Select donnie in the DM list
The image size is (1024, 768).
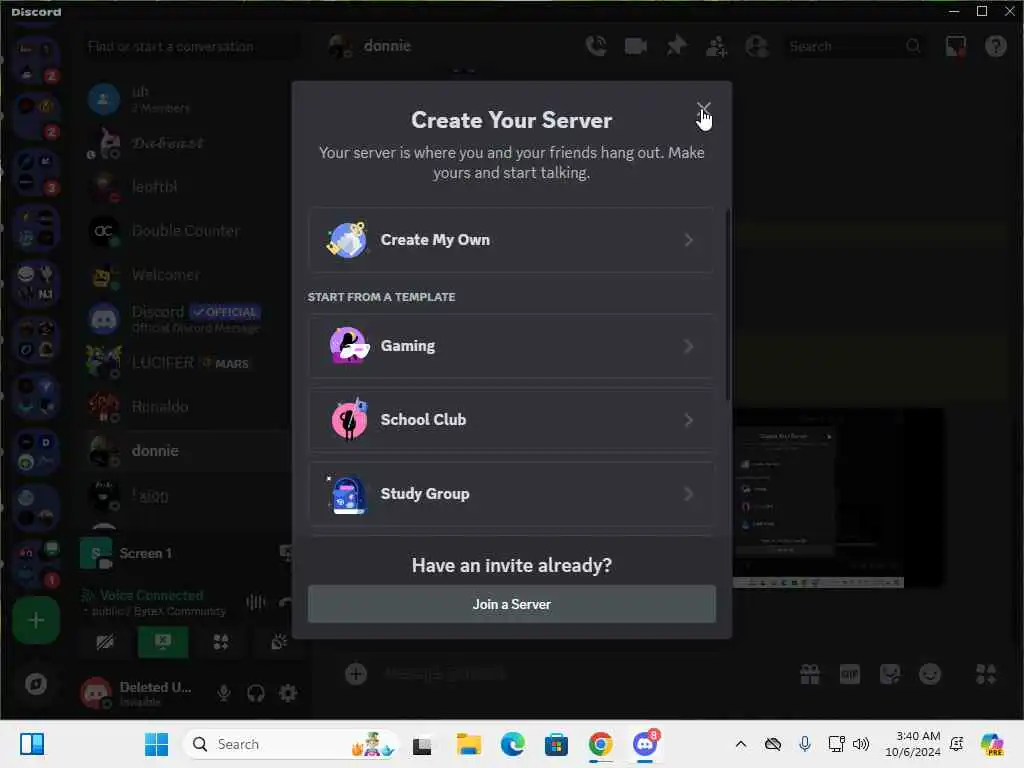pyautogui.click(x=186, y=451)
